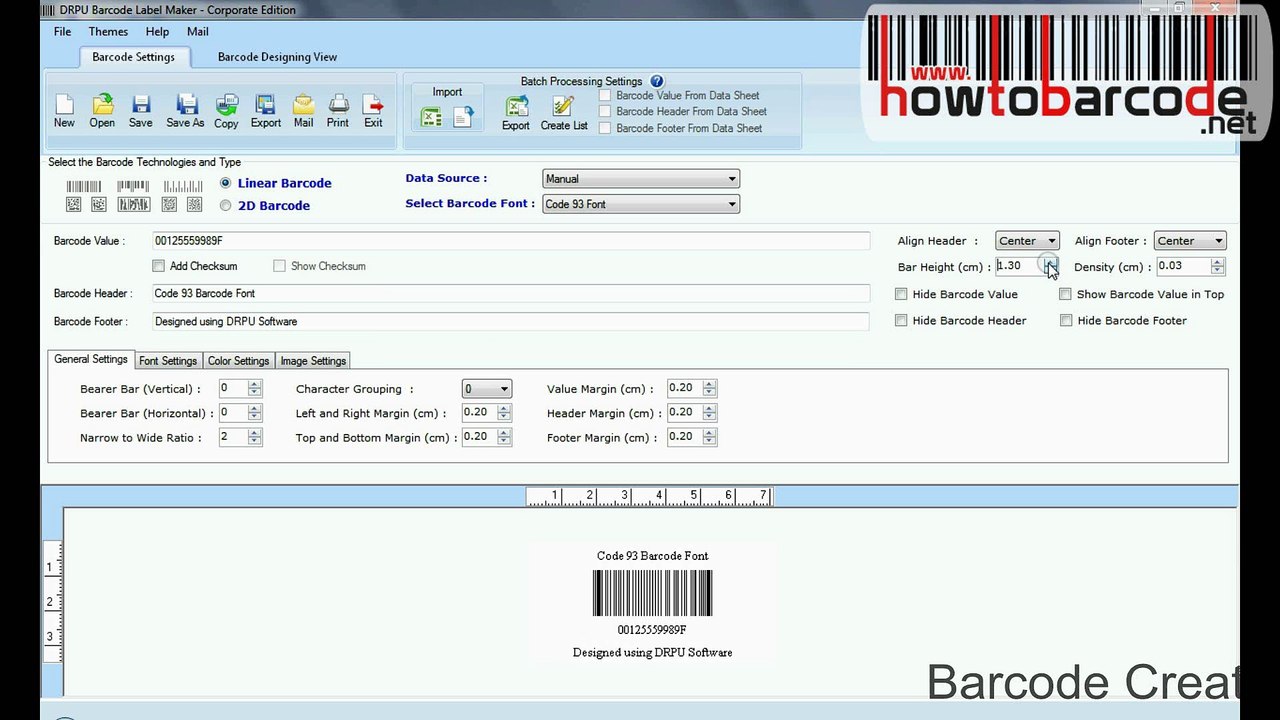1280x720 pixels.
Task: Click the Top and Bottom Margin box
Action: [479, 437]
